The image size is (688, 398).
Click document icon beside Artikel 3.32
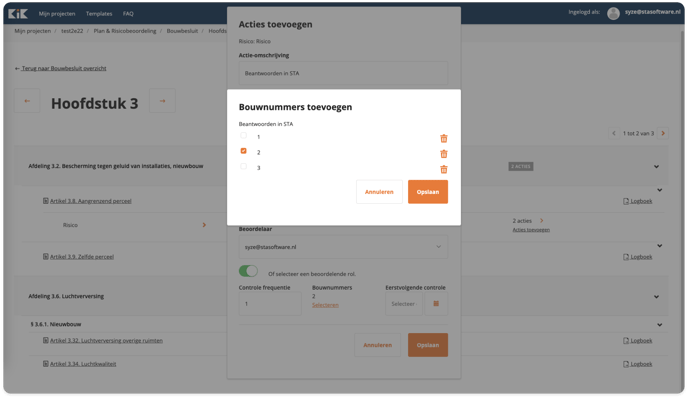pyautogui.click(x=46, y=341)
